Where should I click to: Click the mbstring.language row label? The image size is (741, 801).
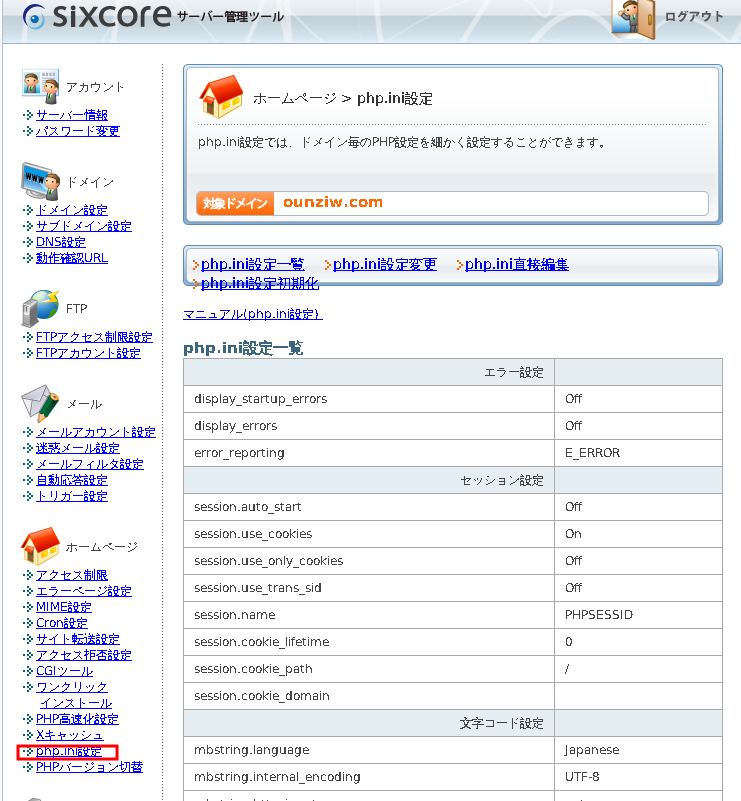coord(252,750)
